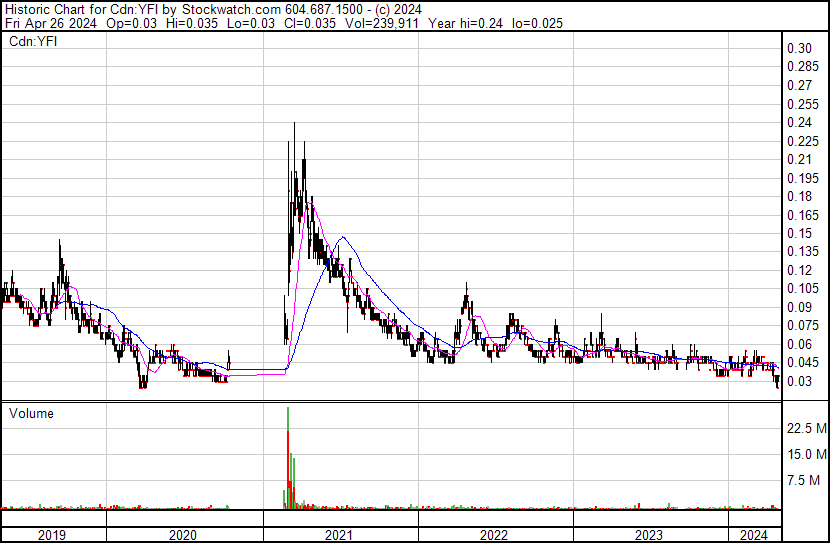Click the 0.03 price axis label
This screenshot has width=830, height=543.
point(799,381)
